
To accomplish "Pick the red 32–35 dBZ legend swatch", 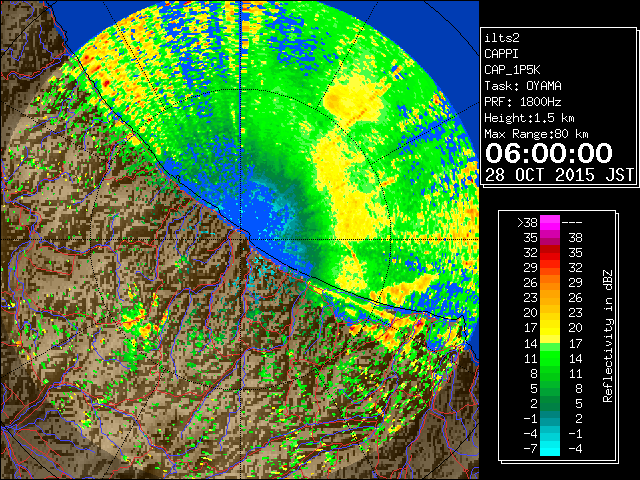I will tap(550, 253).
